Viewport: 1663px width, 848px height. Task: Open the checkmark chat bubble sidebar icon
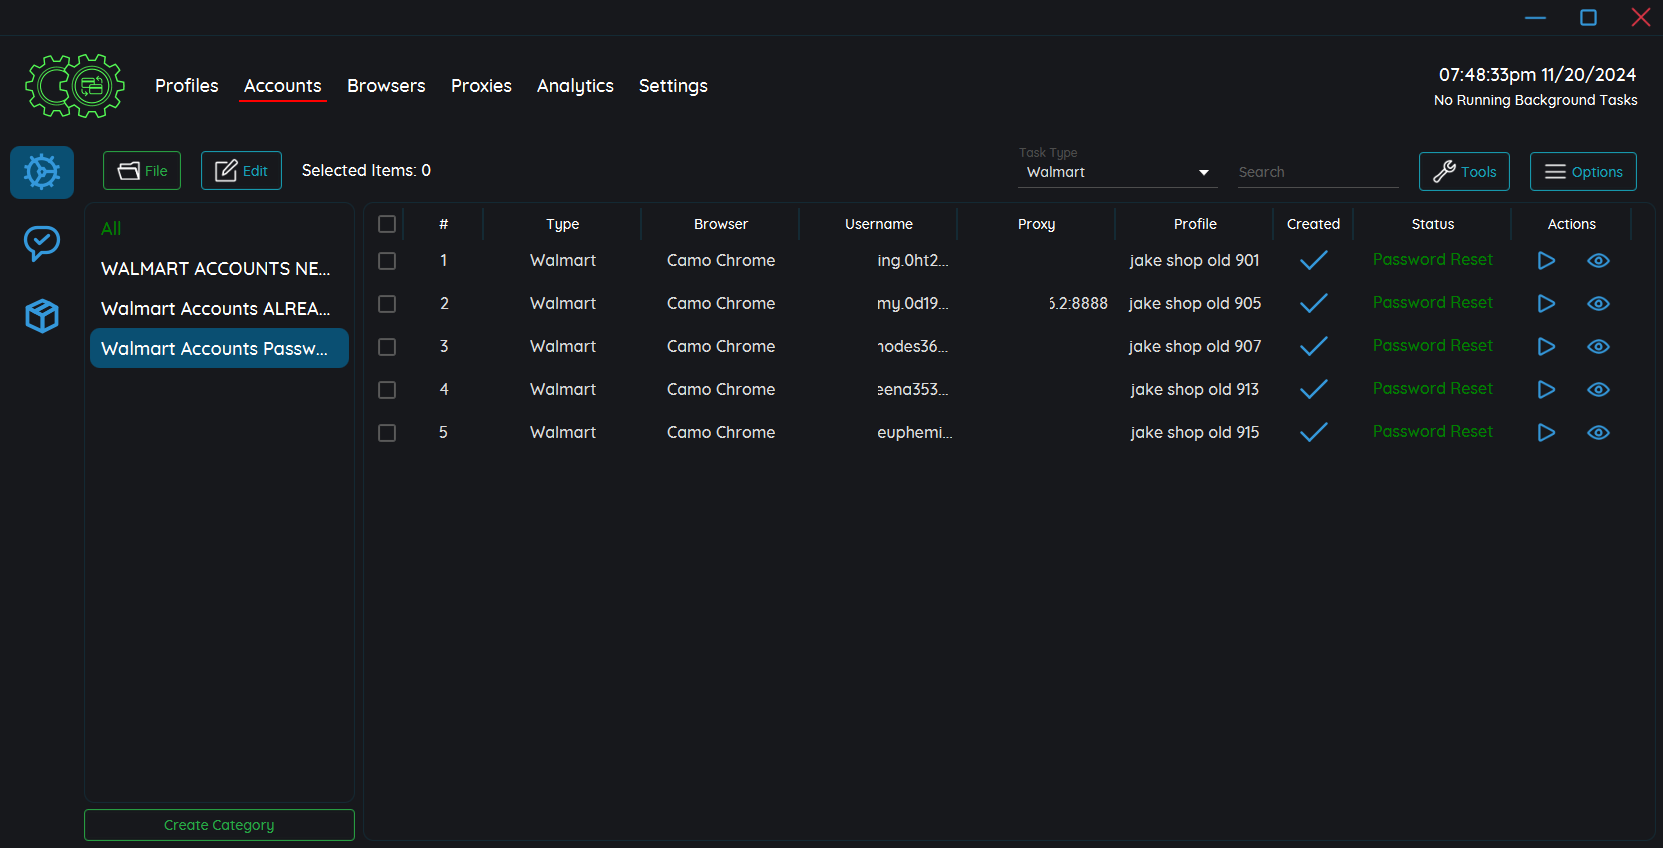[42, 243]
